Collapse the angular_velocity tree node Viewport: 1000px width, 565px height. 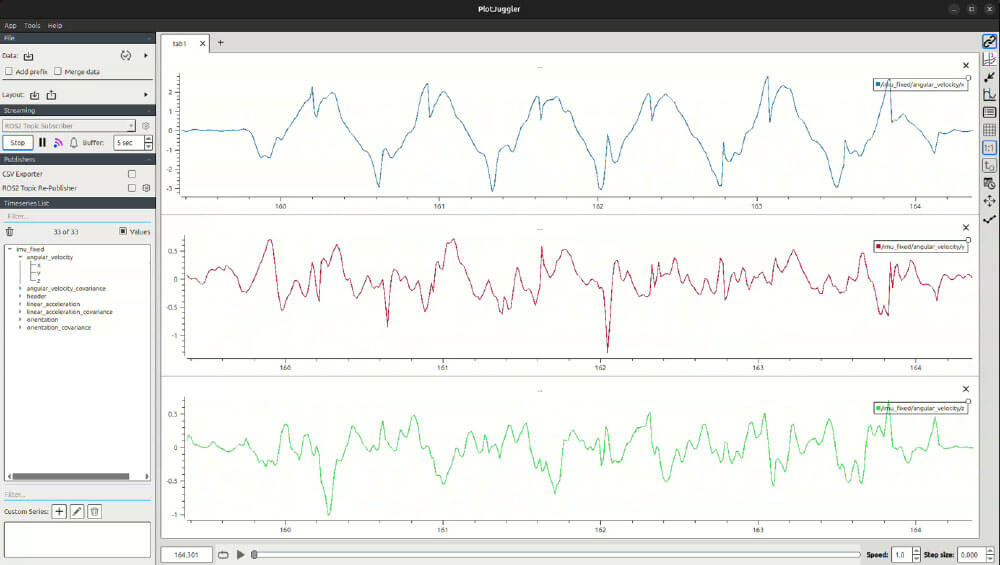coord(20,257)
